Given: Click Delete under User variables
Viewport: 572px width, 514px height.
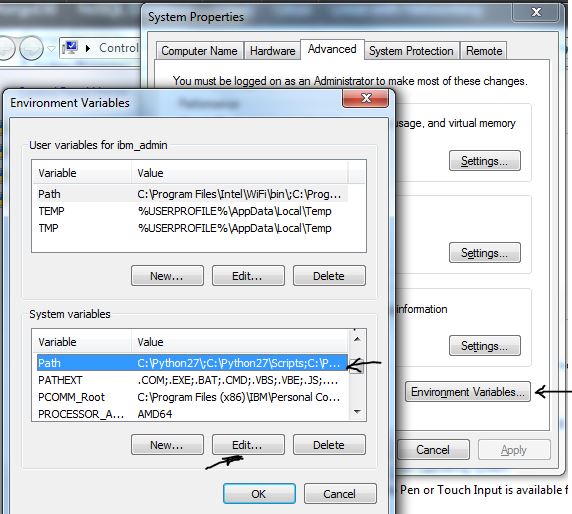Looking at the screenshot, I should pyautogui.click(x=329, y=276).
